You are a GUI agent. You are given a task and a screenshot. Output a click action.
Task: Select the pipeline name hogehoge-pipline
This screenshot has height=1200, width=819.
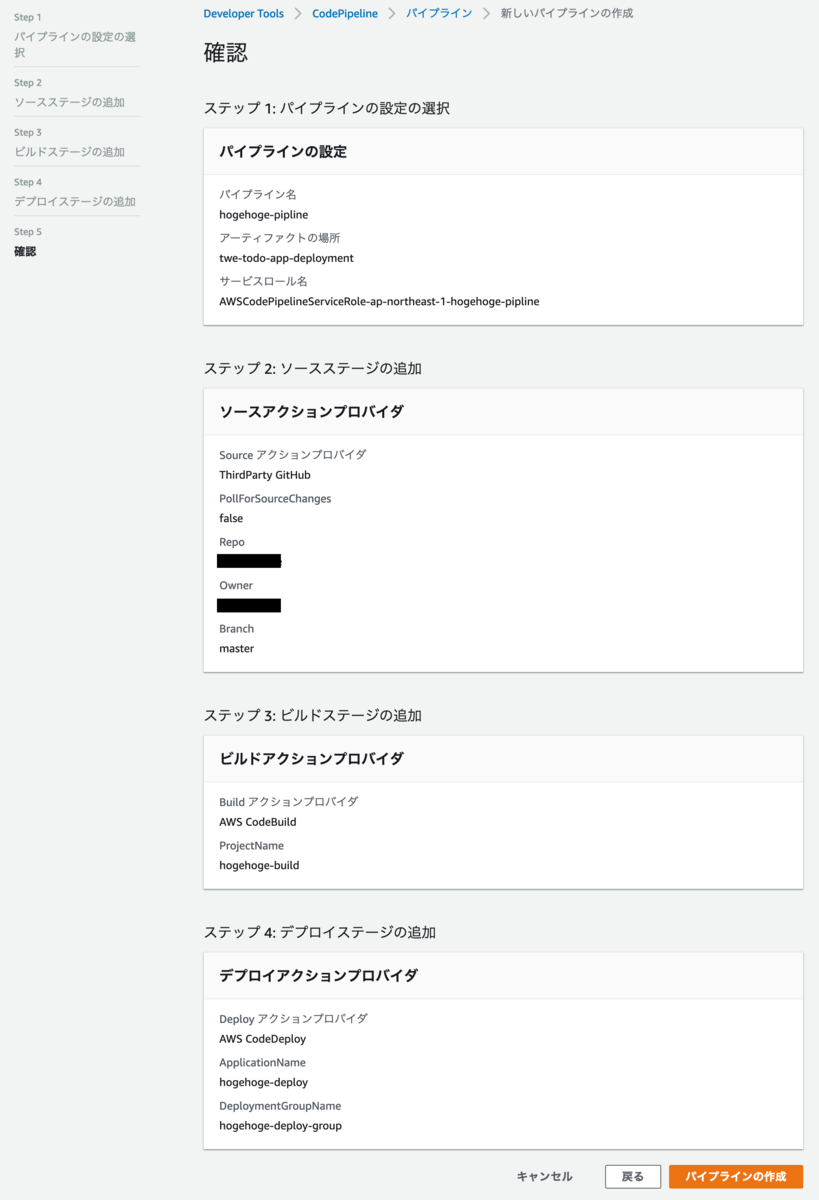(263, 214)
